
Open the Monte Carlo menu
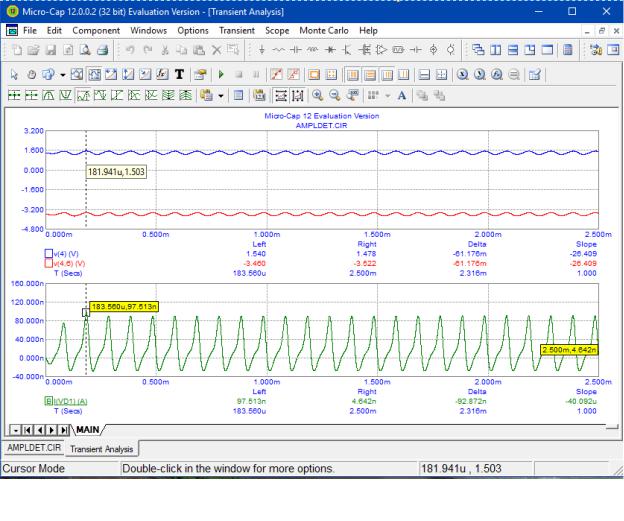pyautogui.click(x=324, y=31)
